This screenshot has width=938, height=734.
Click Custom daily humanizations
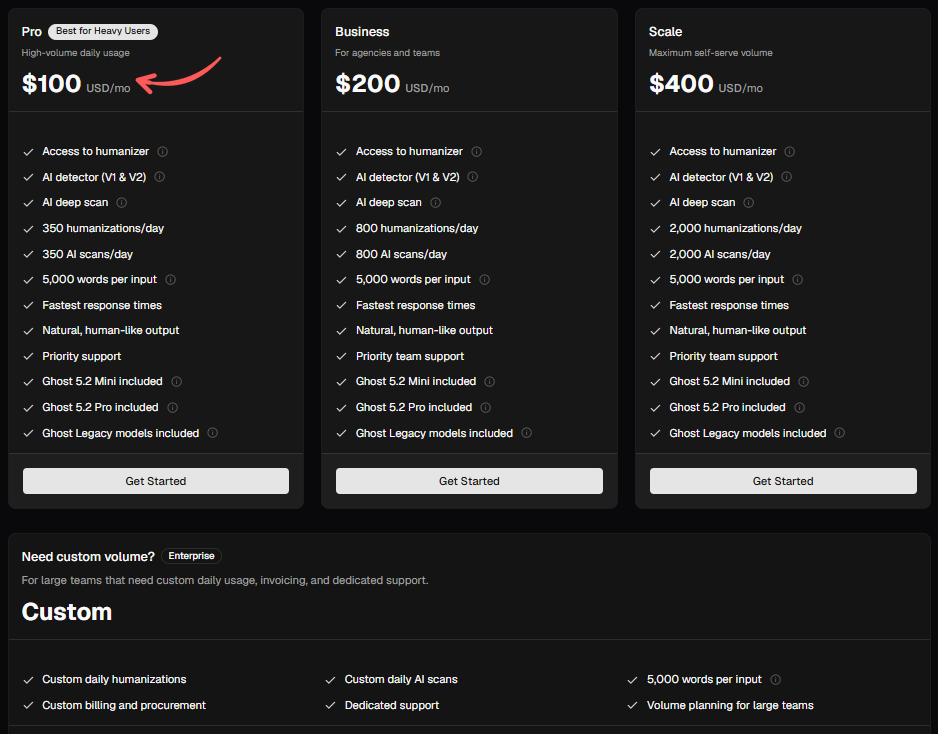coord(114,680)
